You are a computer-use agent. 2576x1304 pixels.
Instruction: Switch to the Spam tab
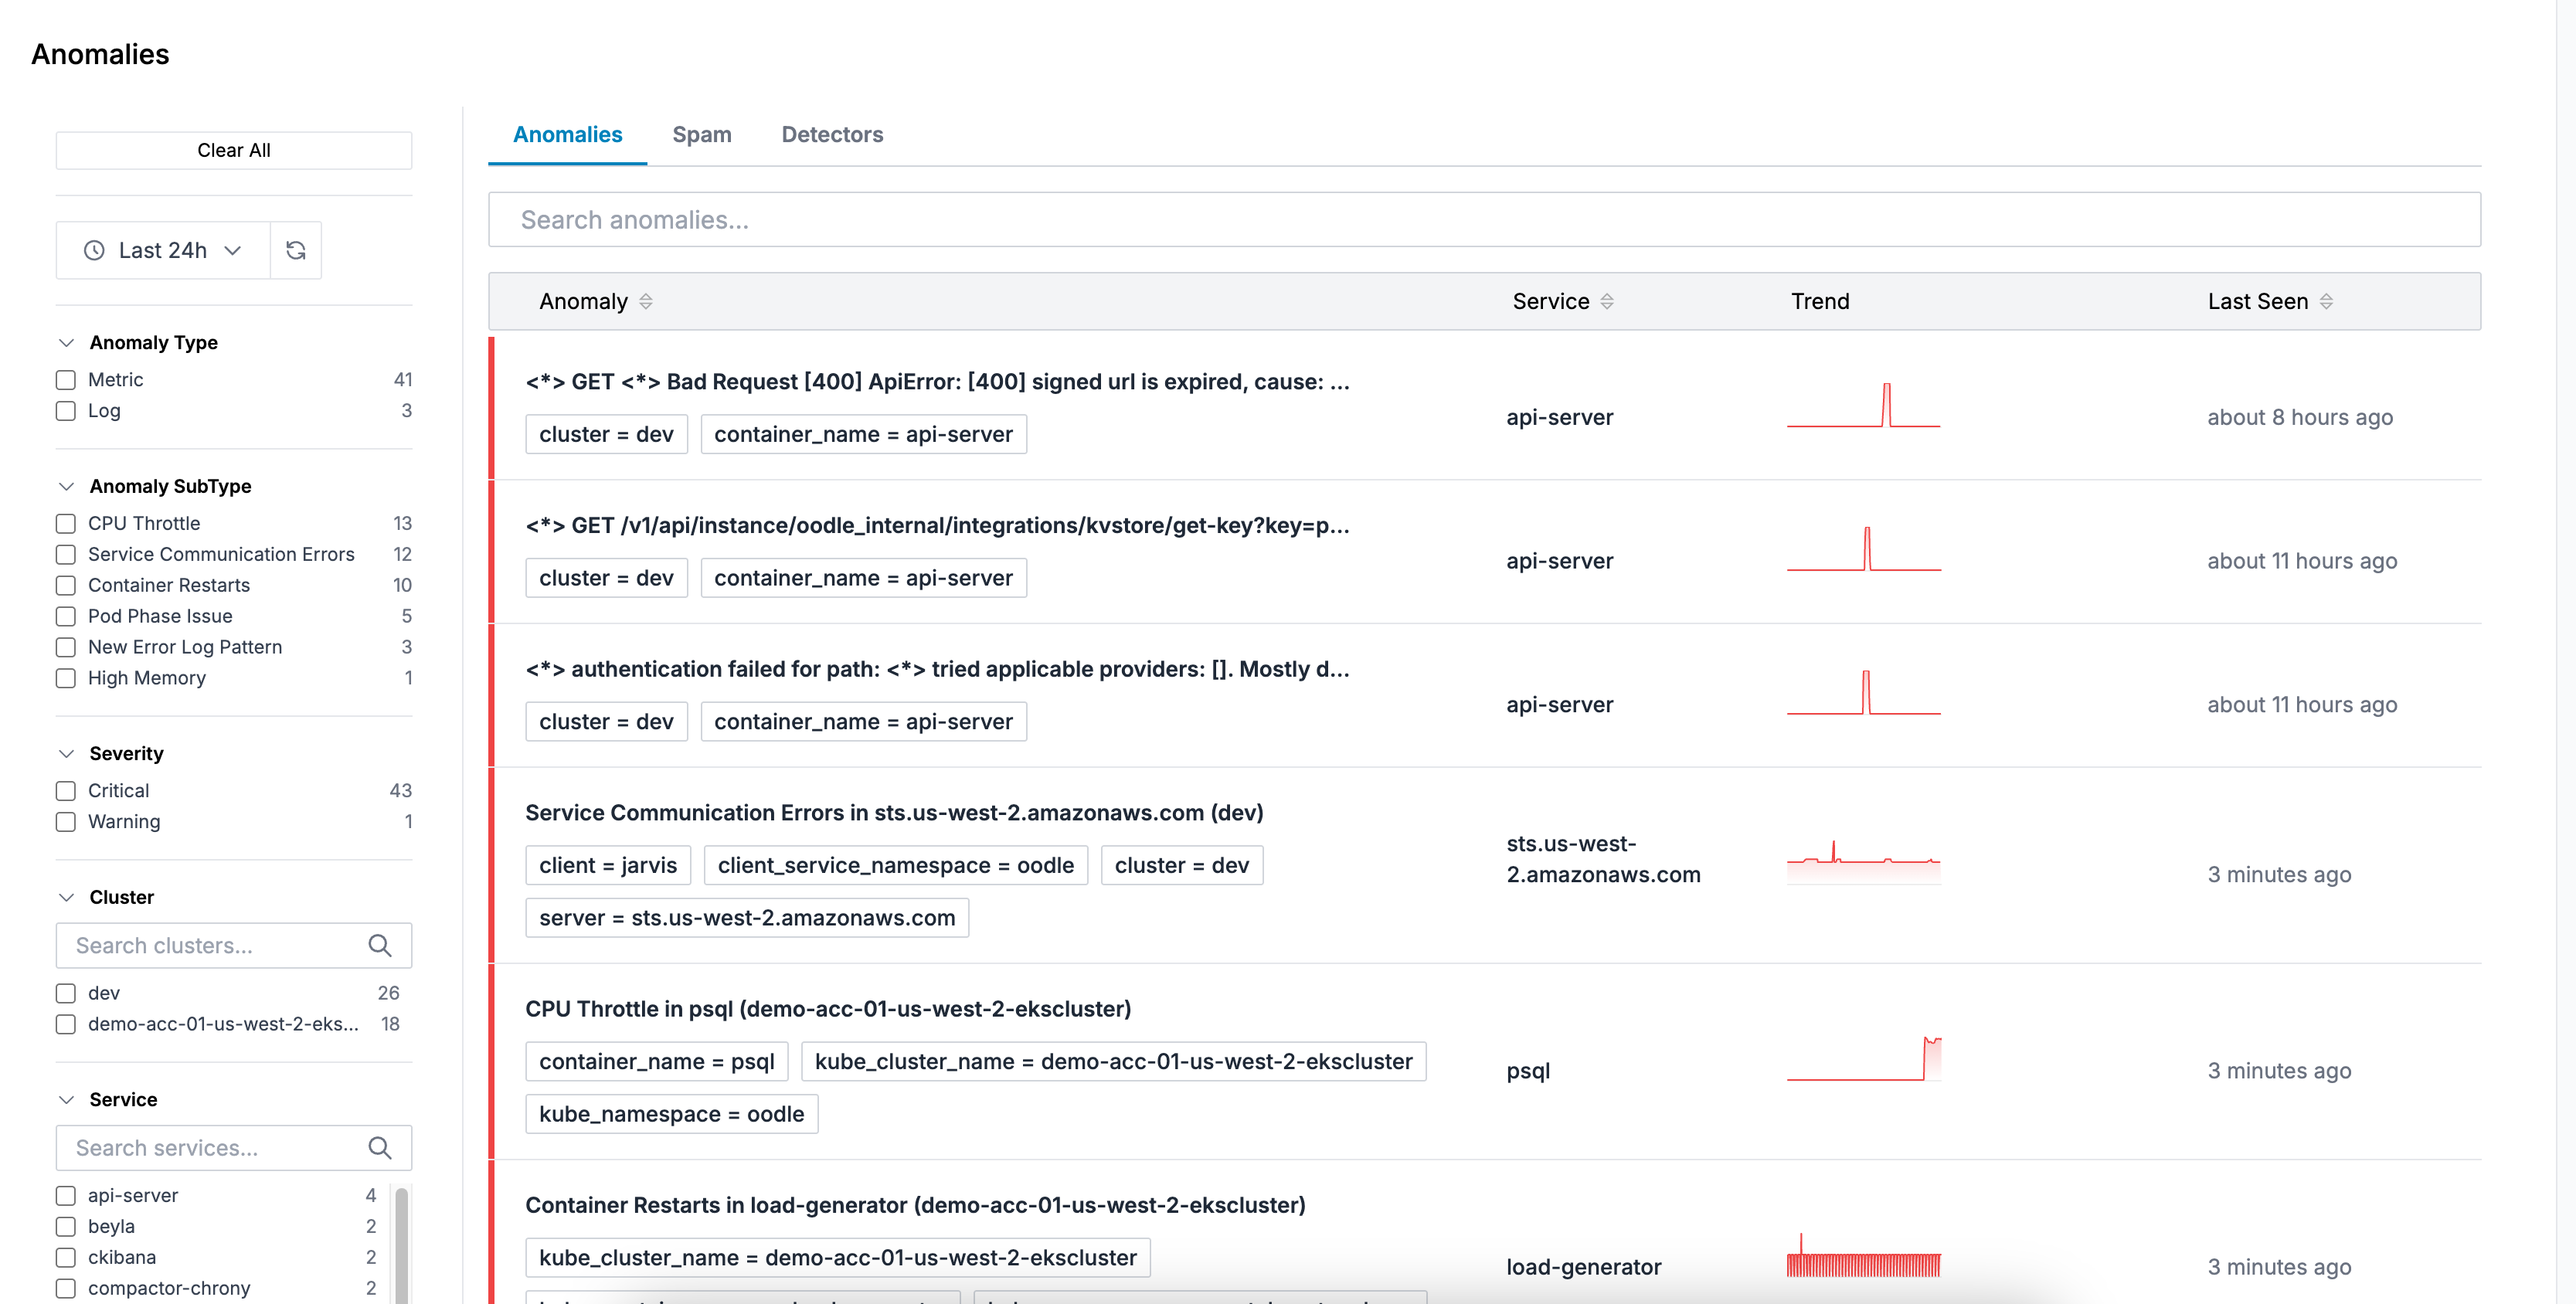click(x=701, y=134)
